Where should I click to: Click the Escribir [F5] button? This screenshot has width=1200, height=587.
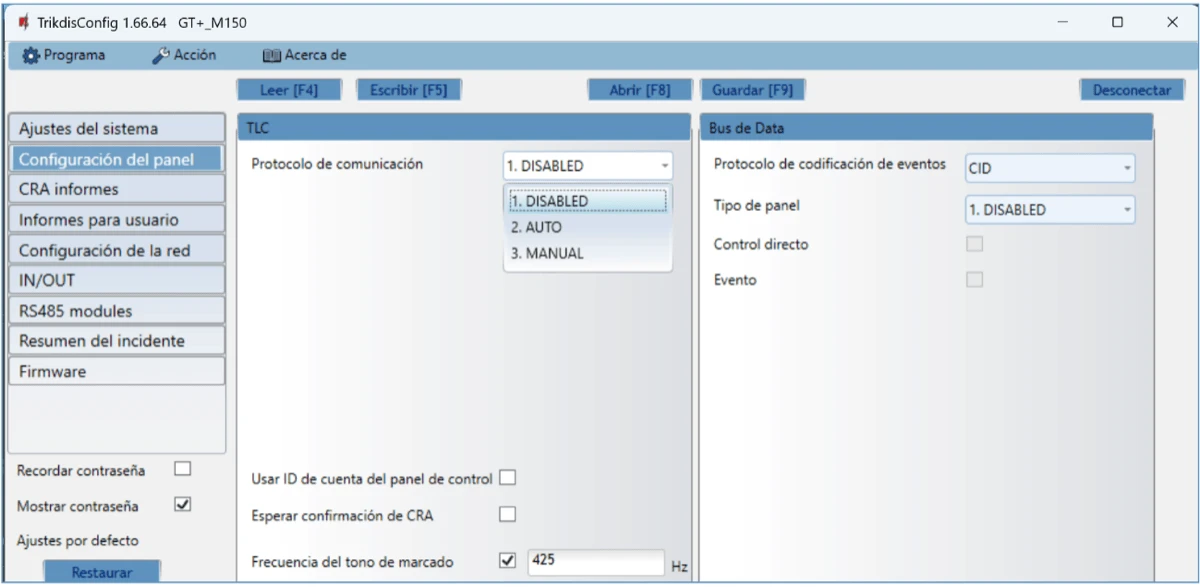point(408,90)
